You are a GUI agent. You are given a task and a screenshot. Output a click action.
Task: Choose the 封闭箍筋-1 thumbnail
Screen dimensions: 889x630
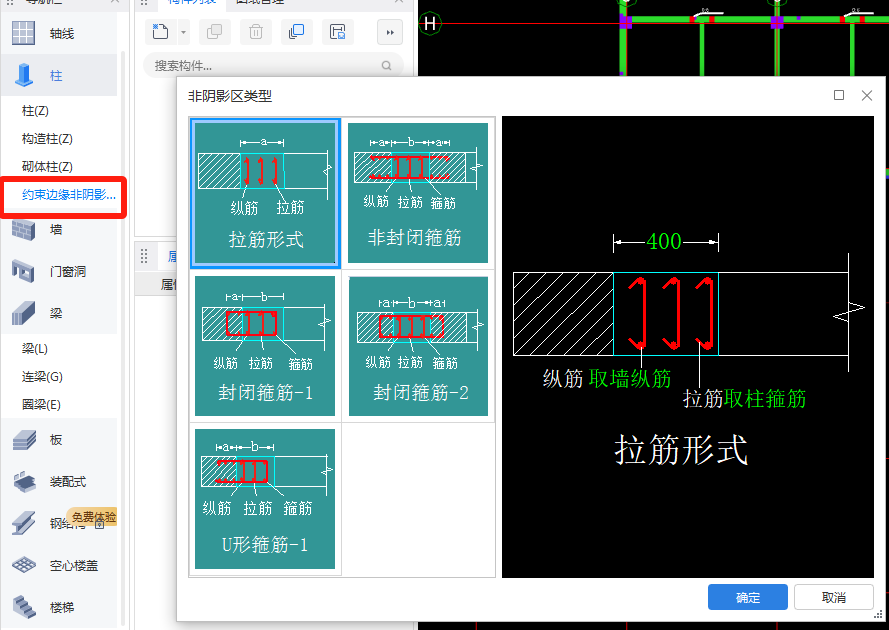[265, 346]
